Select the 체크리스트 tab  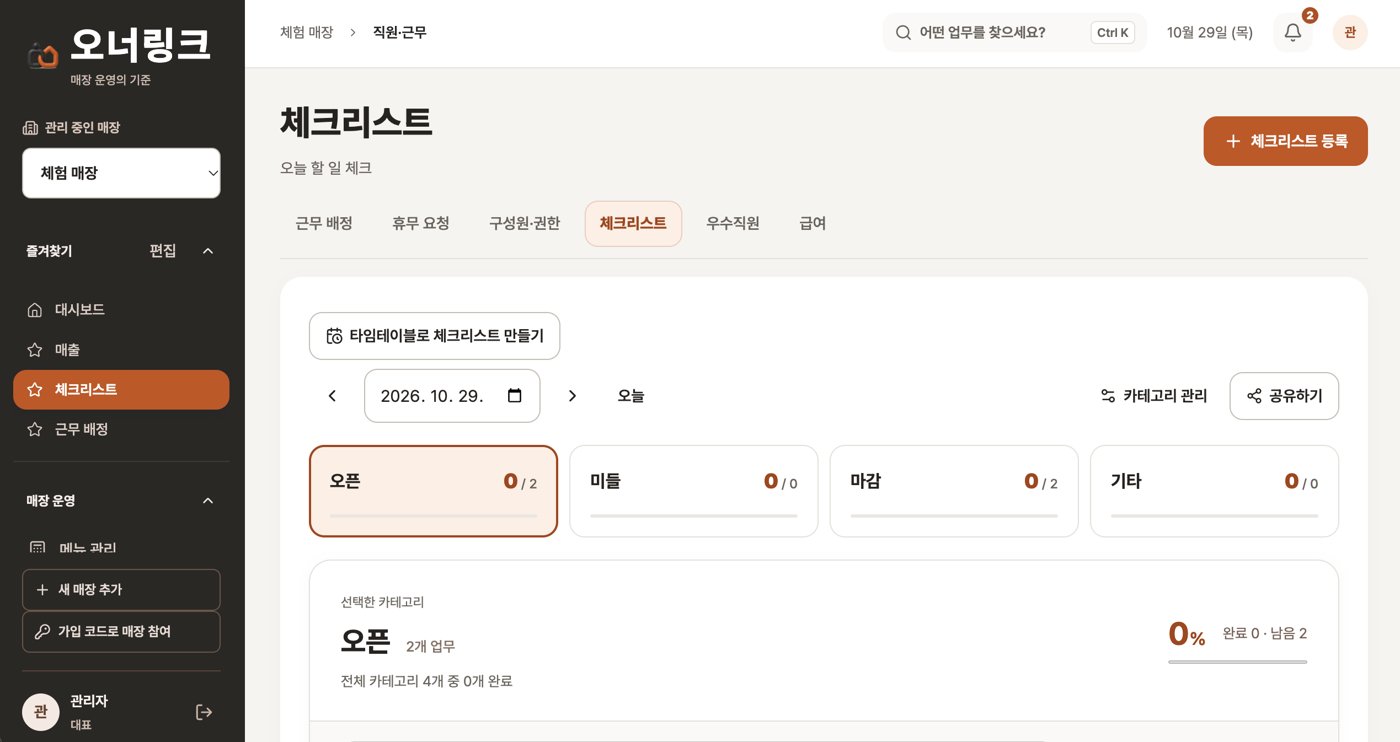633,223
